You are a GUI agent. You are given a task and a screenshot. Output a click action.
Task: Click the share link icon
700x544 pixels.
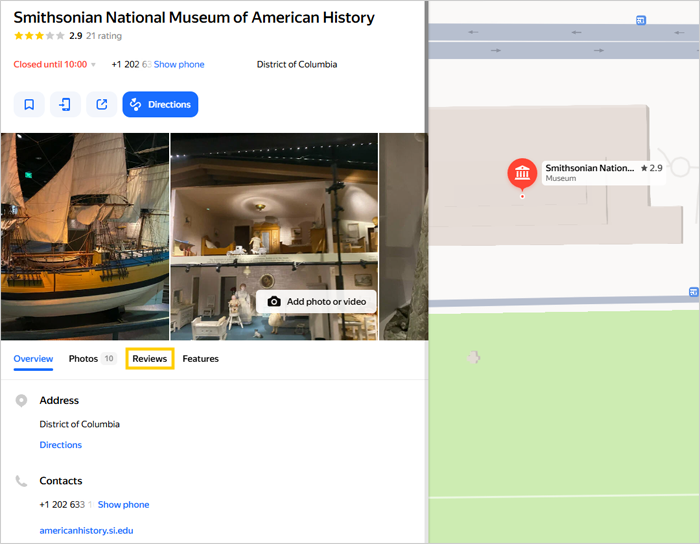point(102,104)
